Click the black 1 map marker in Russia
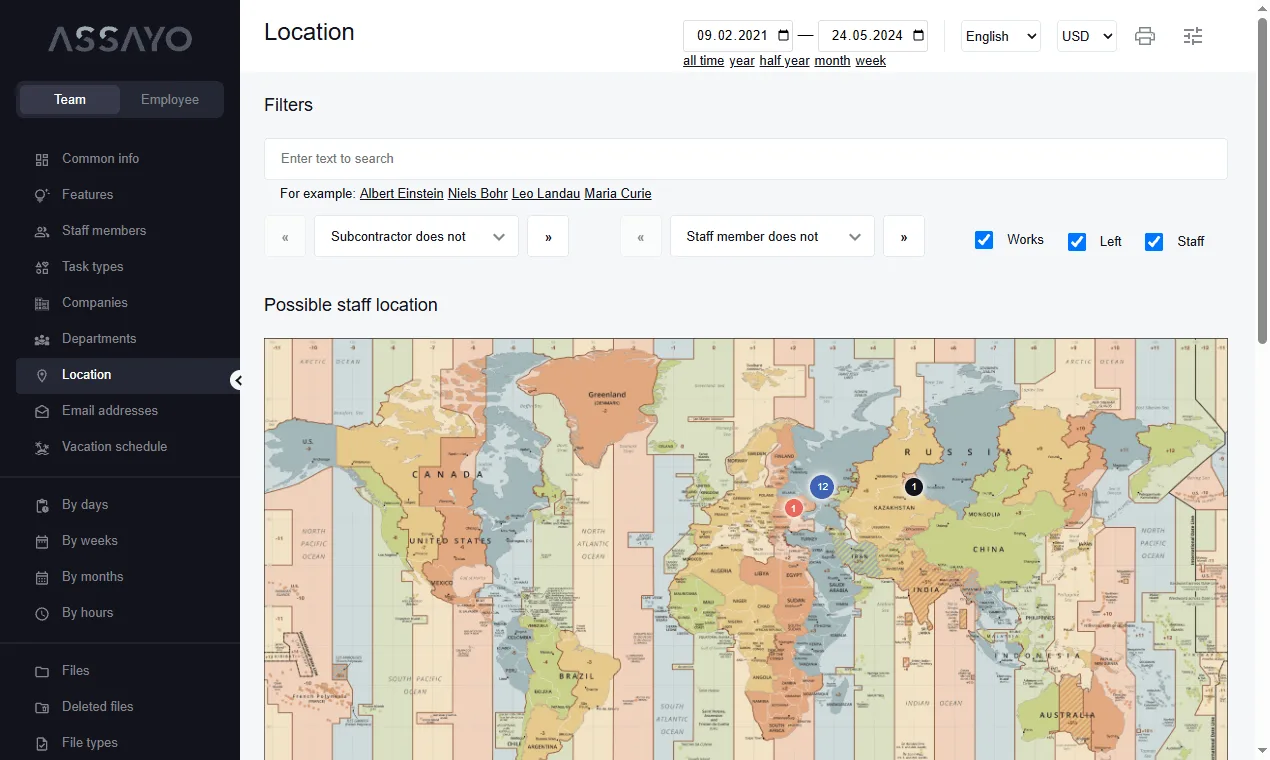1270x760 pixels. tap(913, 487)
